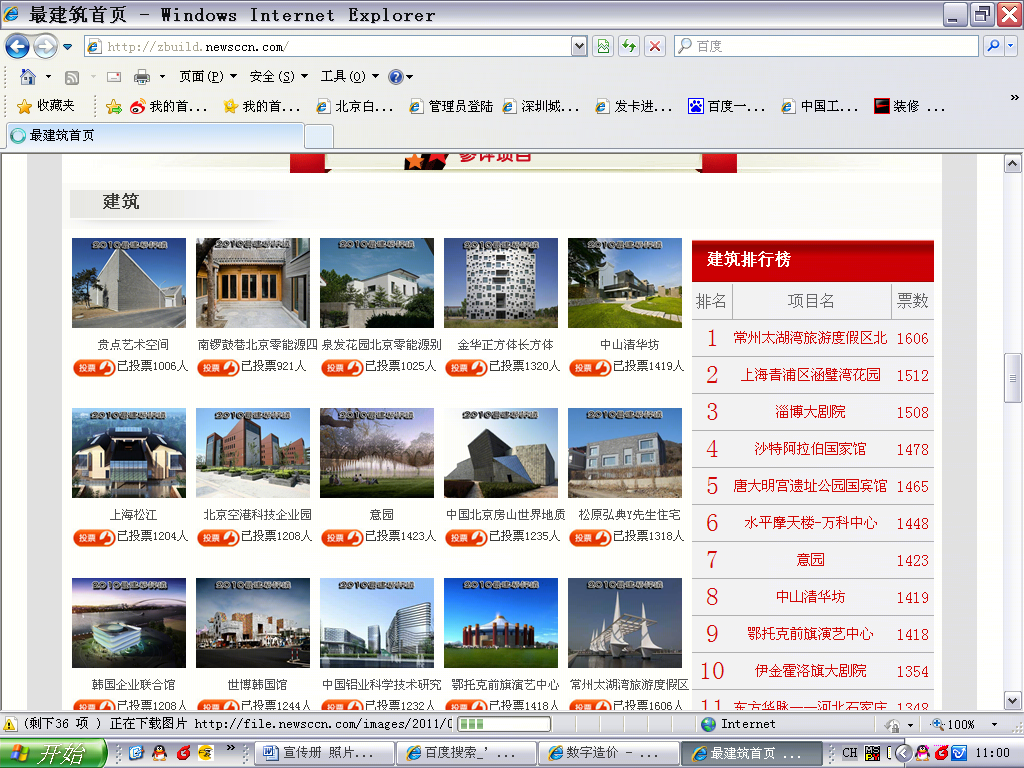The image size is (1024, 768).
Task: Switch to 百度搜索 taskbar window
Action: [465, 754]
